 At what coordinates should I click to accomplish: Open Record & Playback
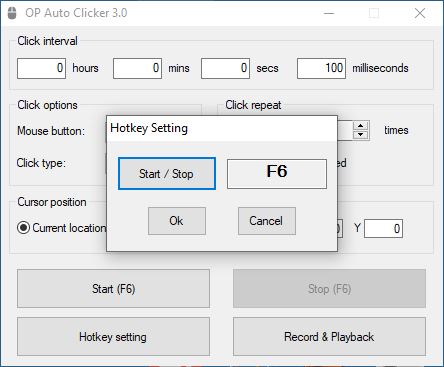click(329, 337)
